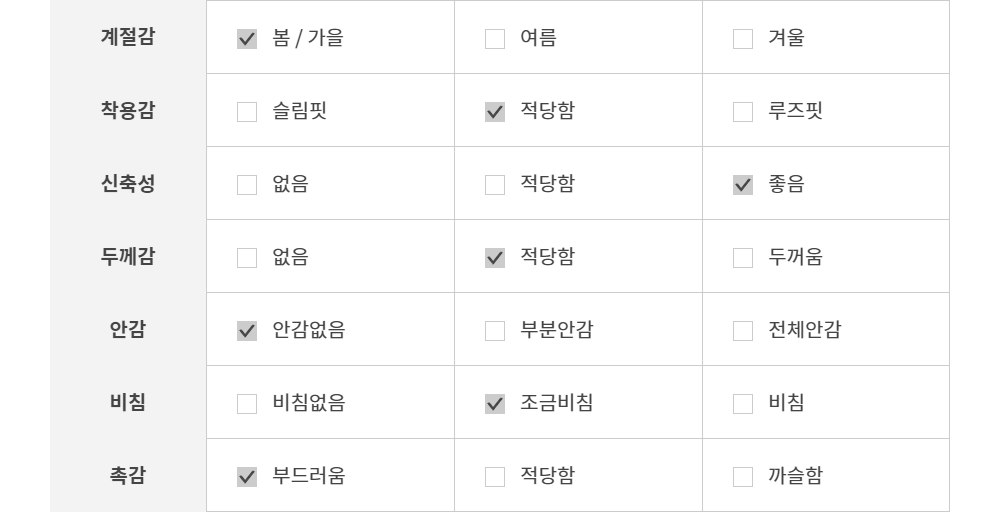Screen dimensions: 1000x512
Task: Uncheck the 부드러움 texture checkbox
Action: [x=247, y=477]
